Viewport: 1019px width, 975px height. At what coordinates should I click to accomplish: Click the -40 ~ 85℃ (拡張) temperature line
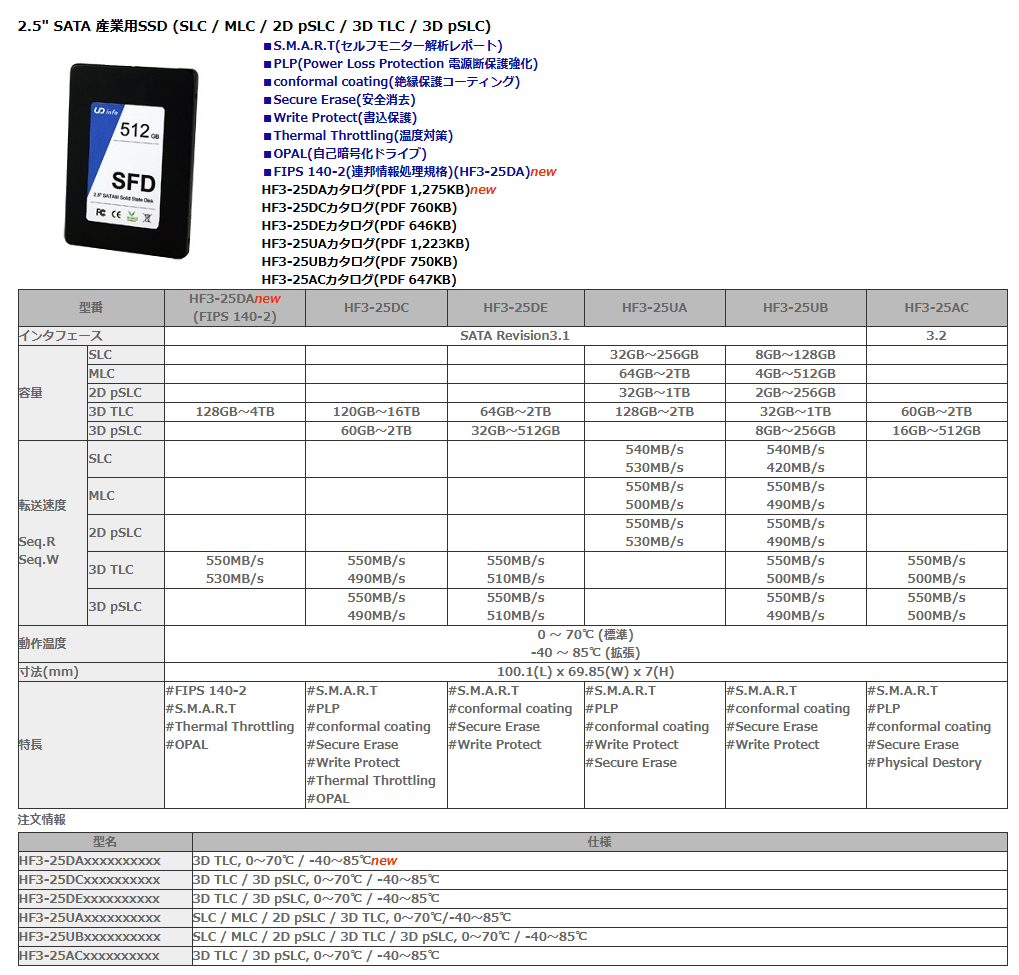pos(585,653)
